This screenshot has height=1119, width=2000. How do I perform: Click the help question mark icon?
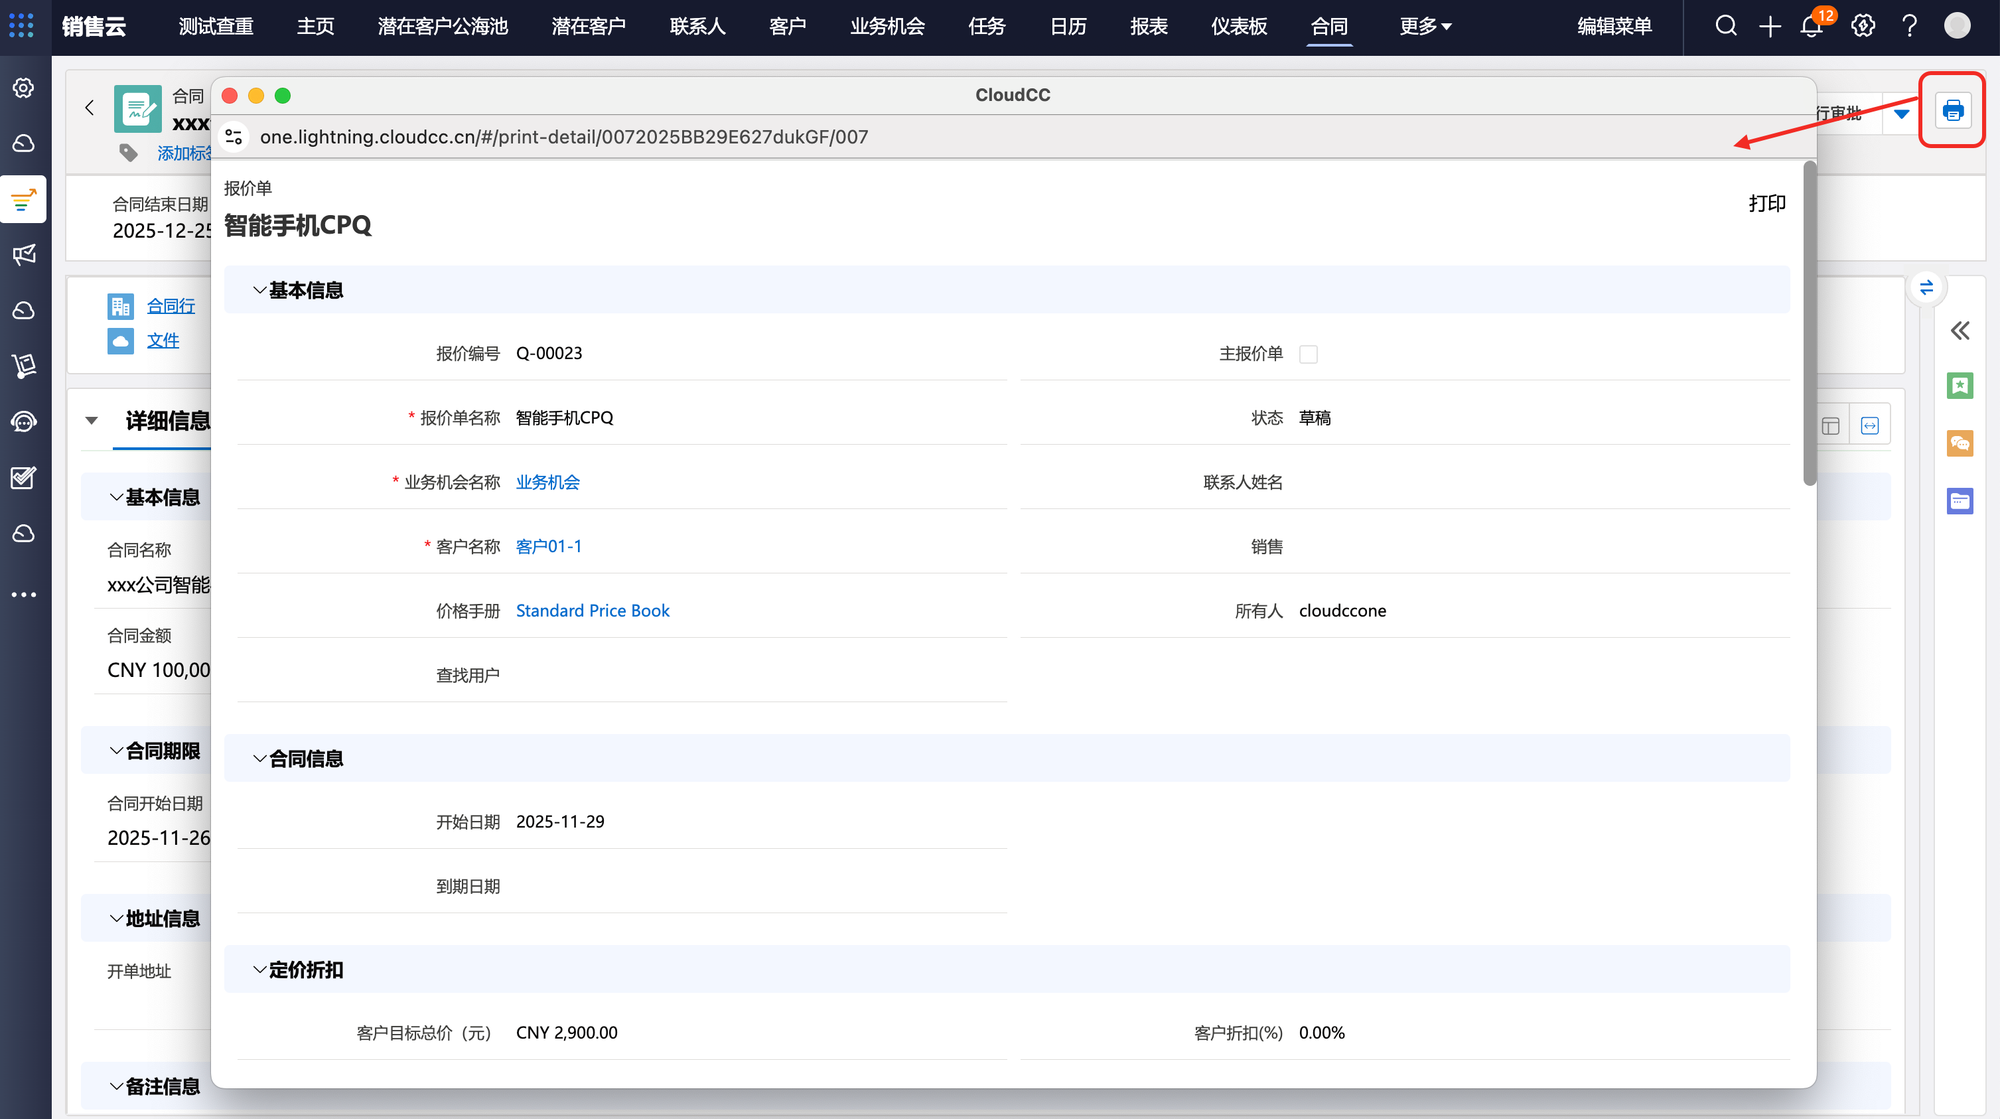pos(1909,27)
